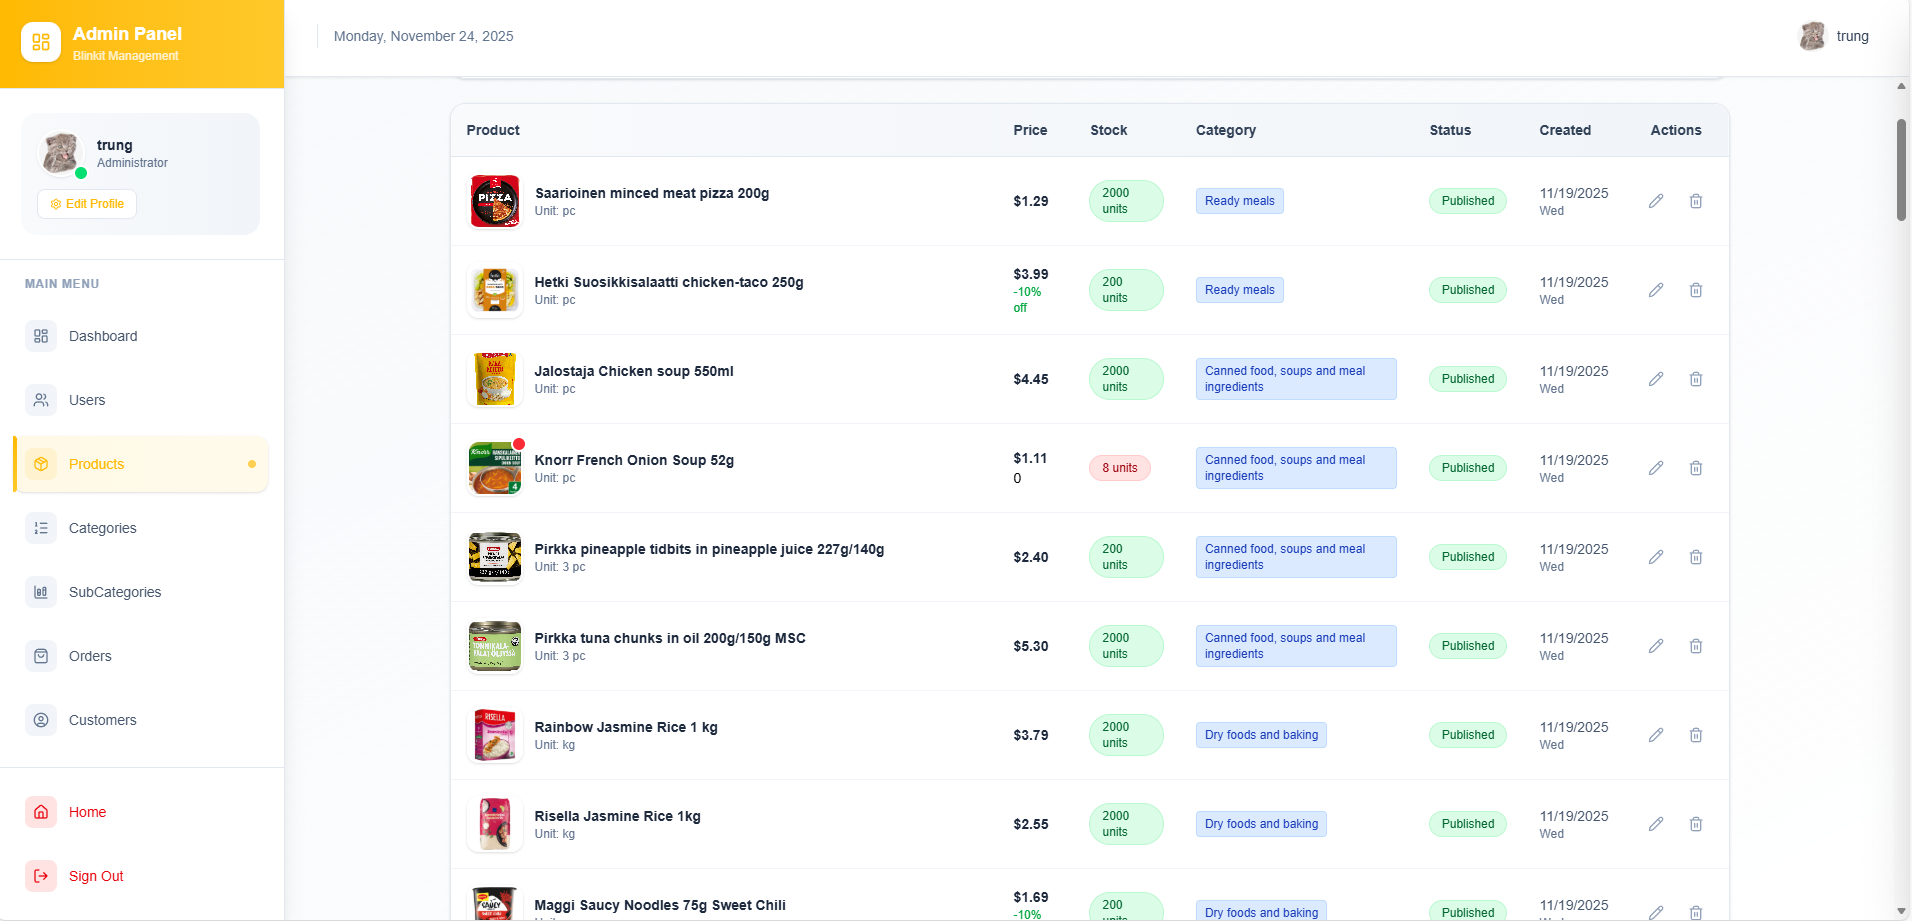Click the Categories list icon in sidebar
The image size is (1912, 921).
tap(41, 528)
